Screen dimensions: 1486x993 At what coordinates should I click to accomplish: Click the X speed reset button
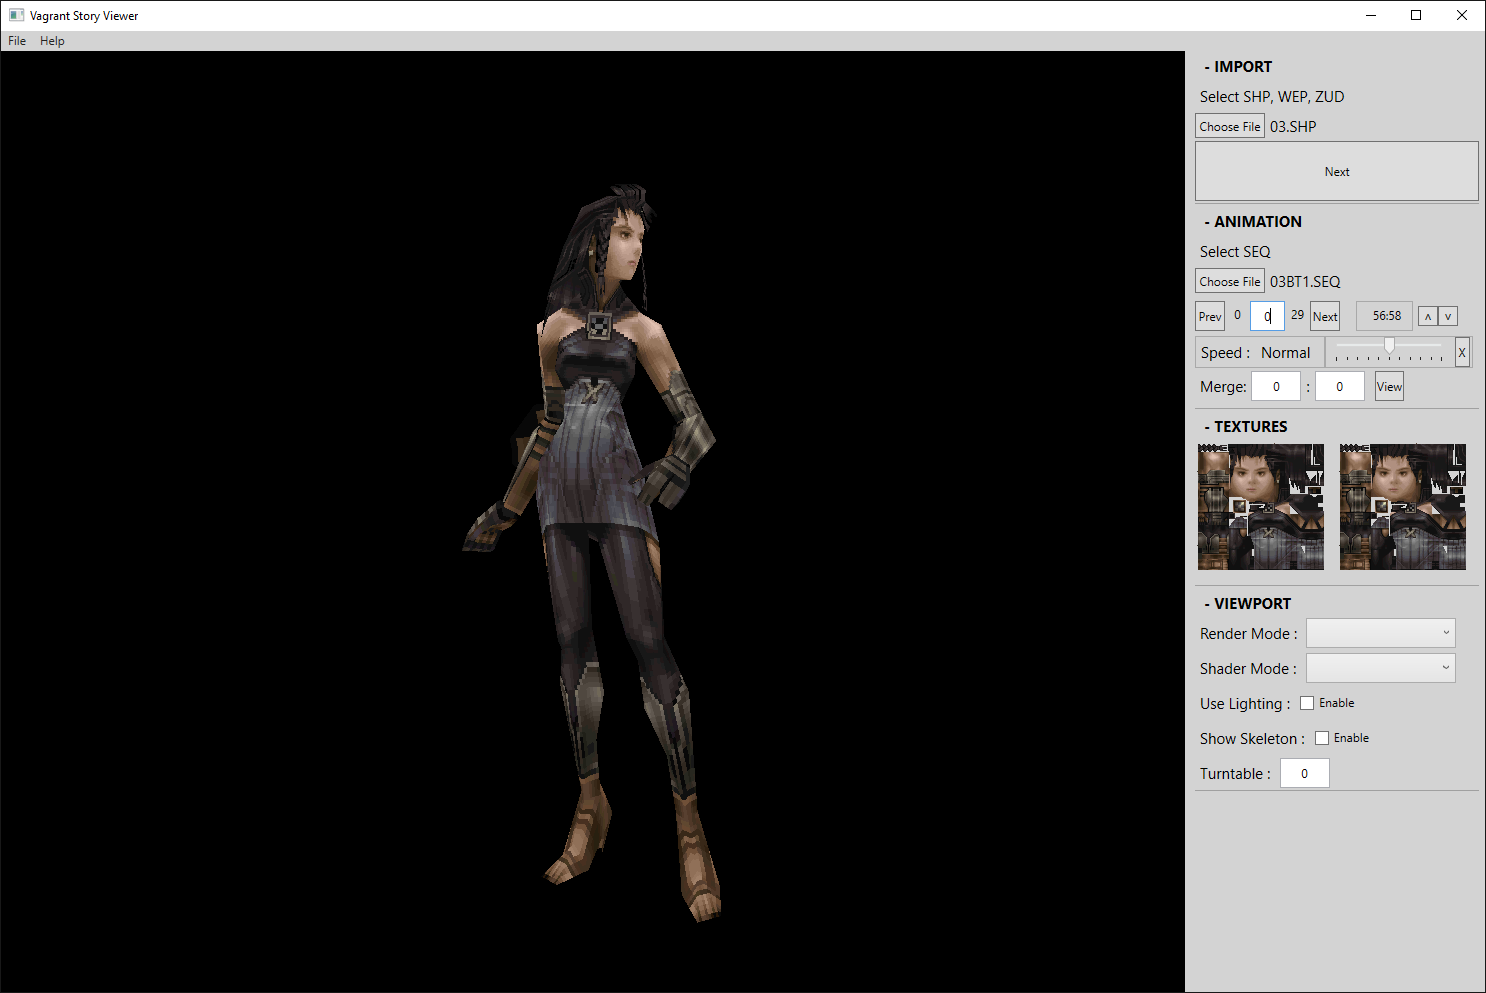tap(1462, 352)
